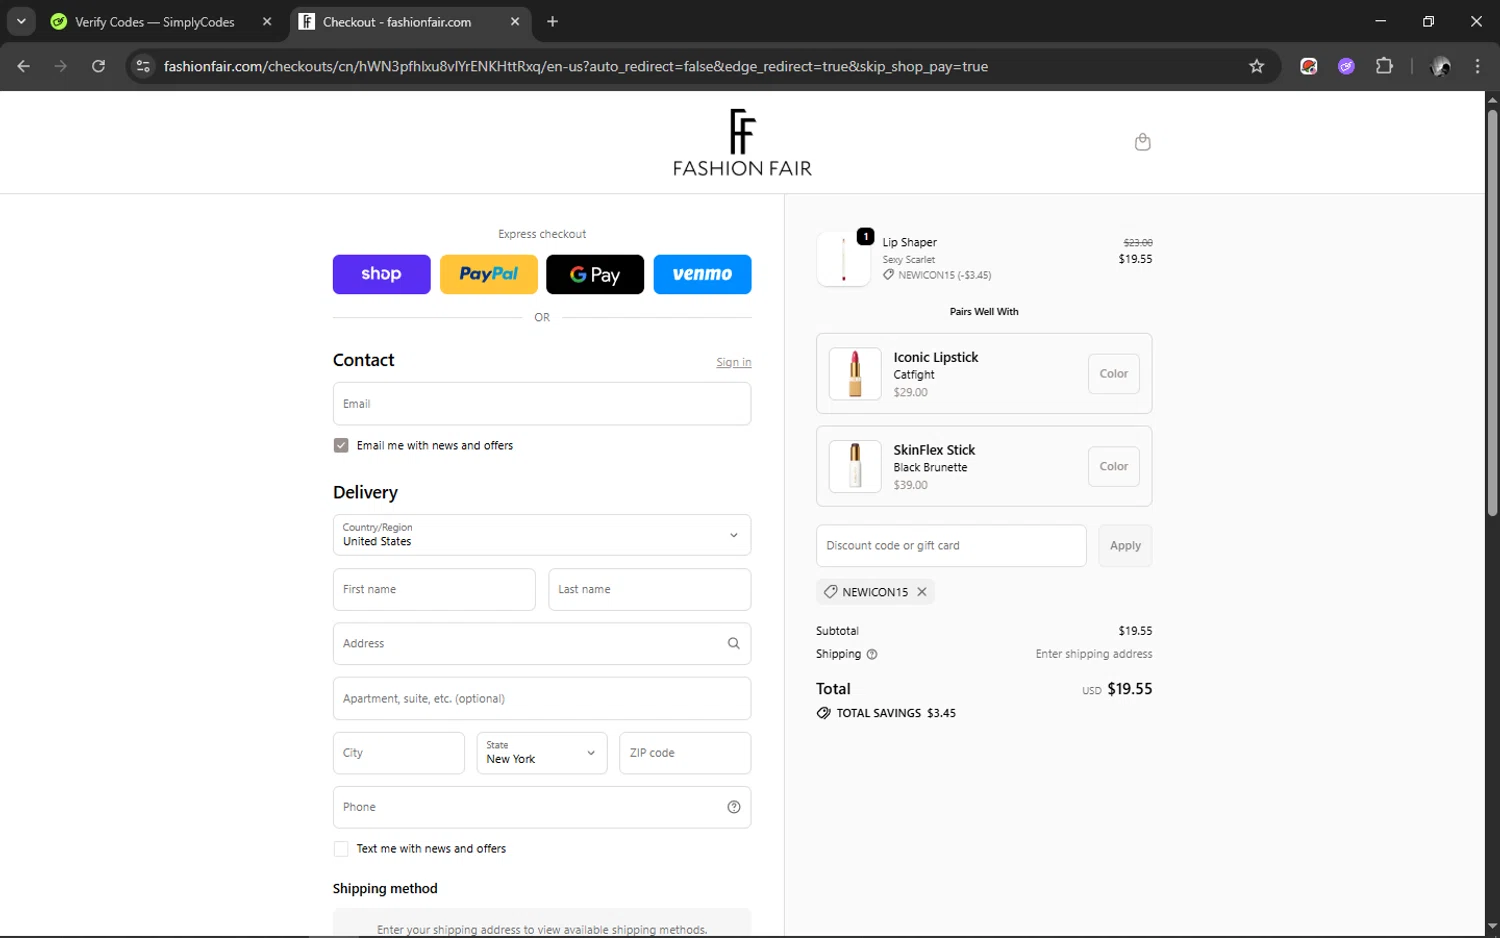Pay with G Pay button

(595, 274)
